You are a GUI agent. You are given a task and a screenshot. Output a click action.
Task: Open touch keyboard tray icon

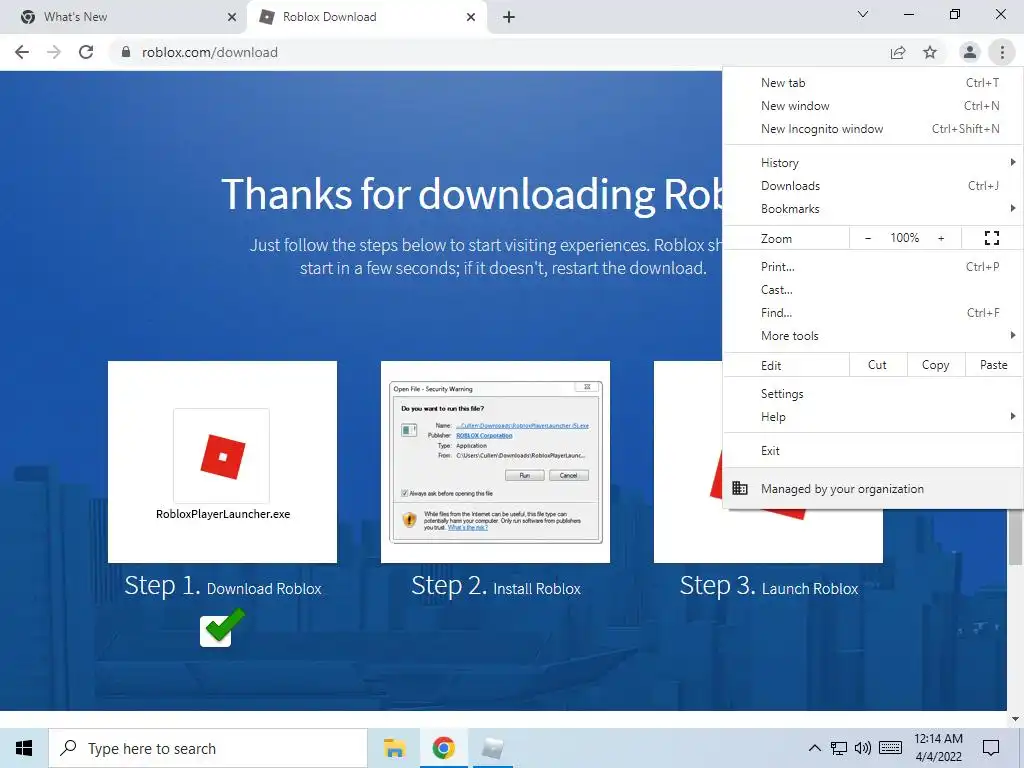(x=890, y=748)
